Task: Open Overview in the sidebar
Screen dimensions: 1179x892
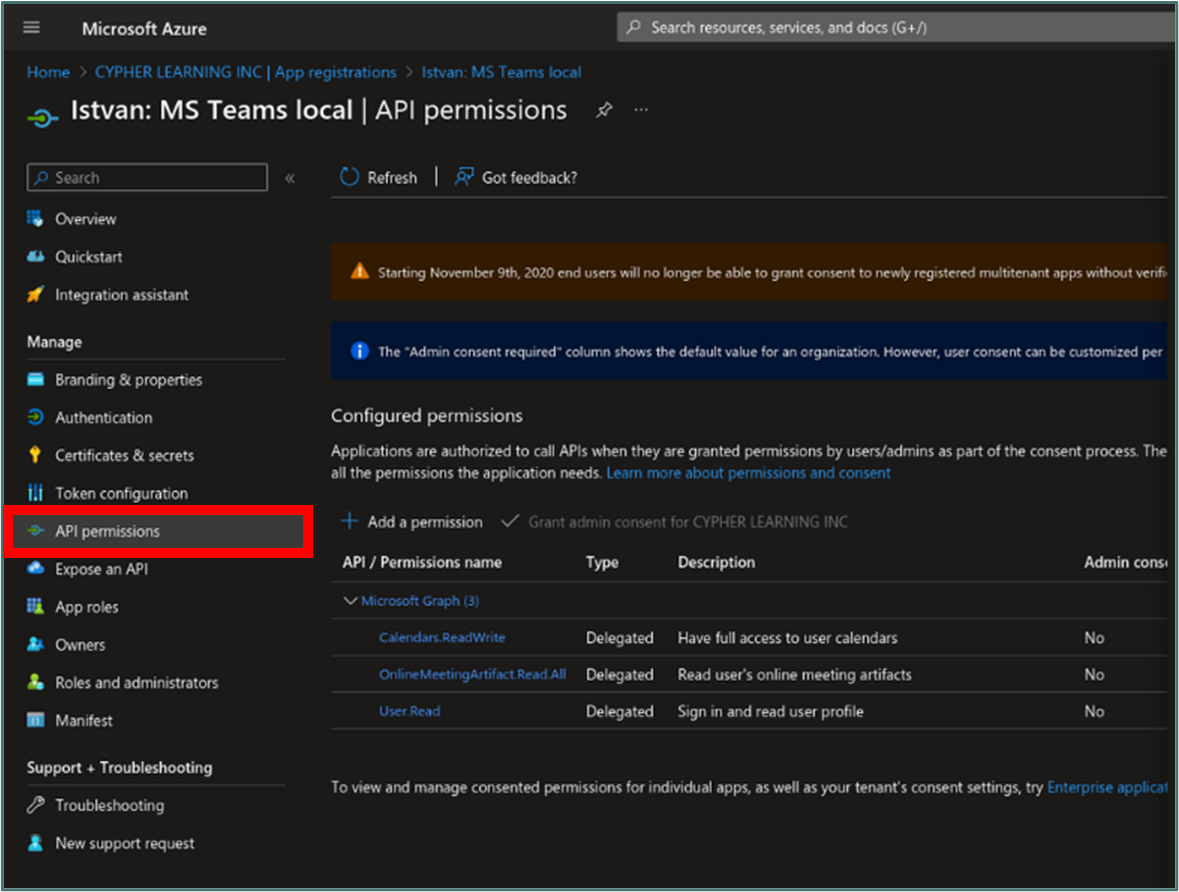Action: (86, 219)
